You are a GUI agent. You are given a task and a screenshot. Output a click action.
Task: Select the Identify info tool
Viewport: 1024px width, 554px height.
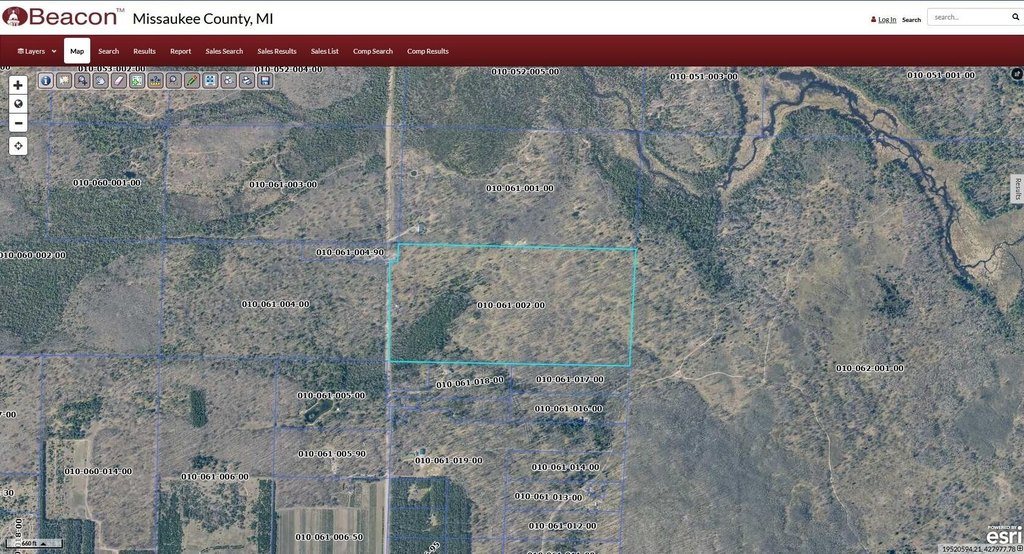46,80
